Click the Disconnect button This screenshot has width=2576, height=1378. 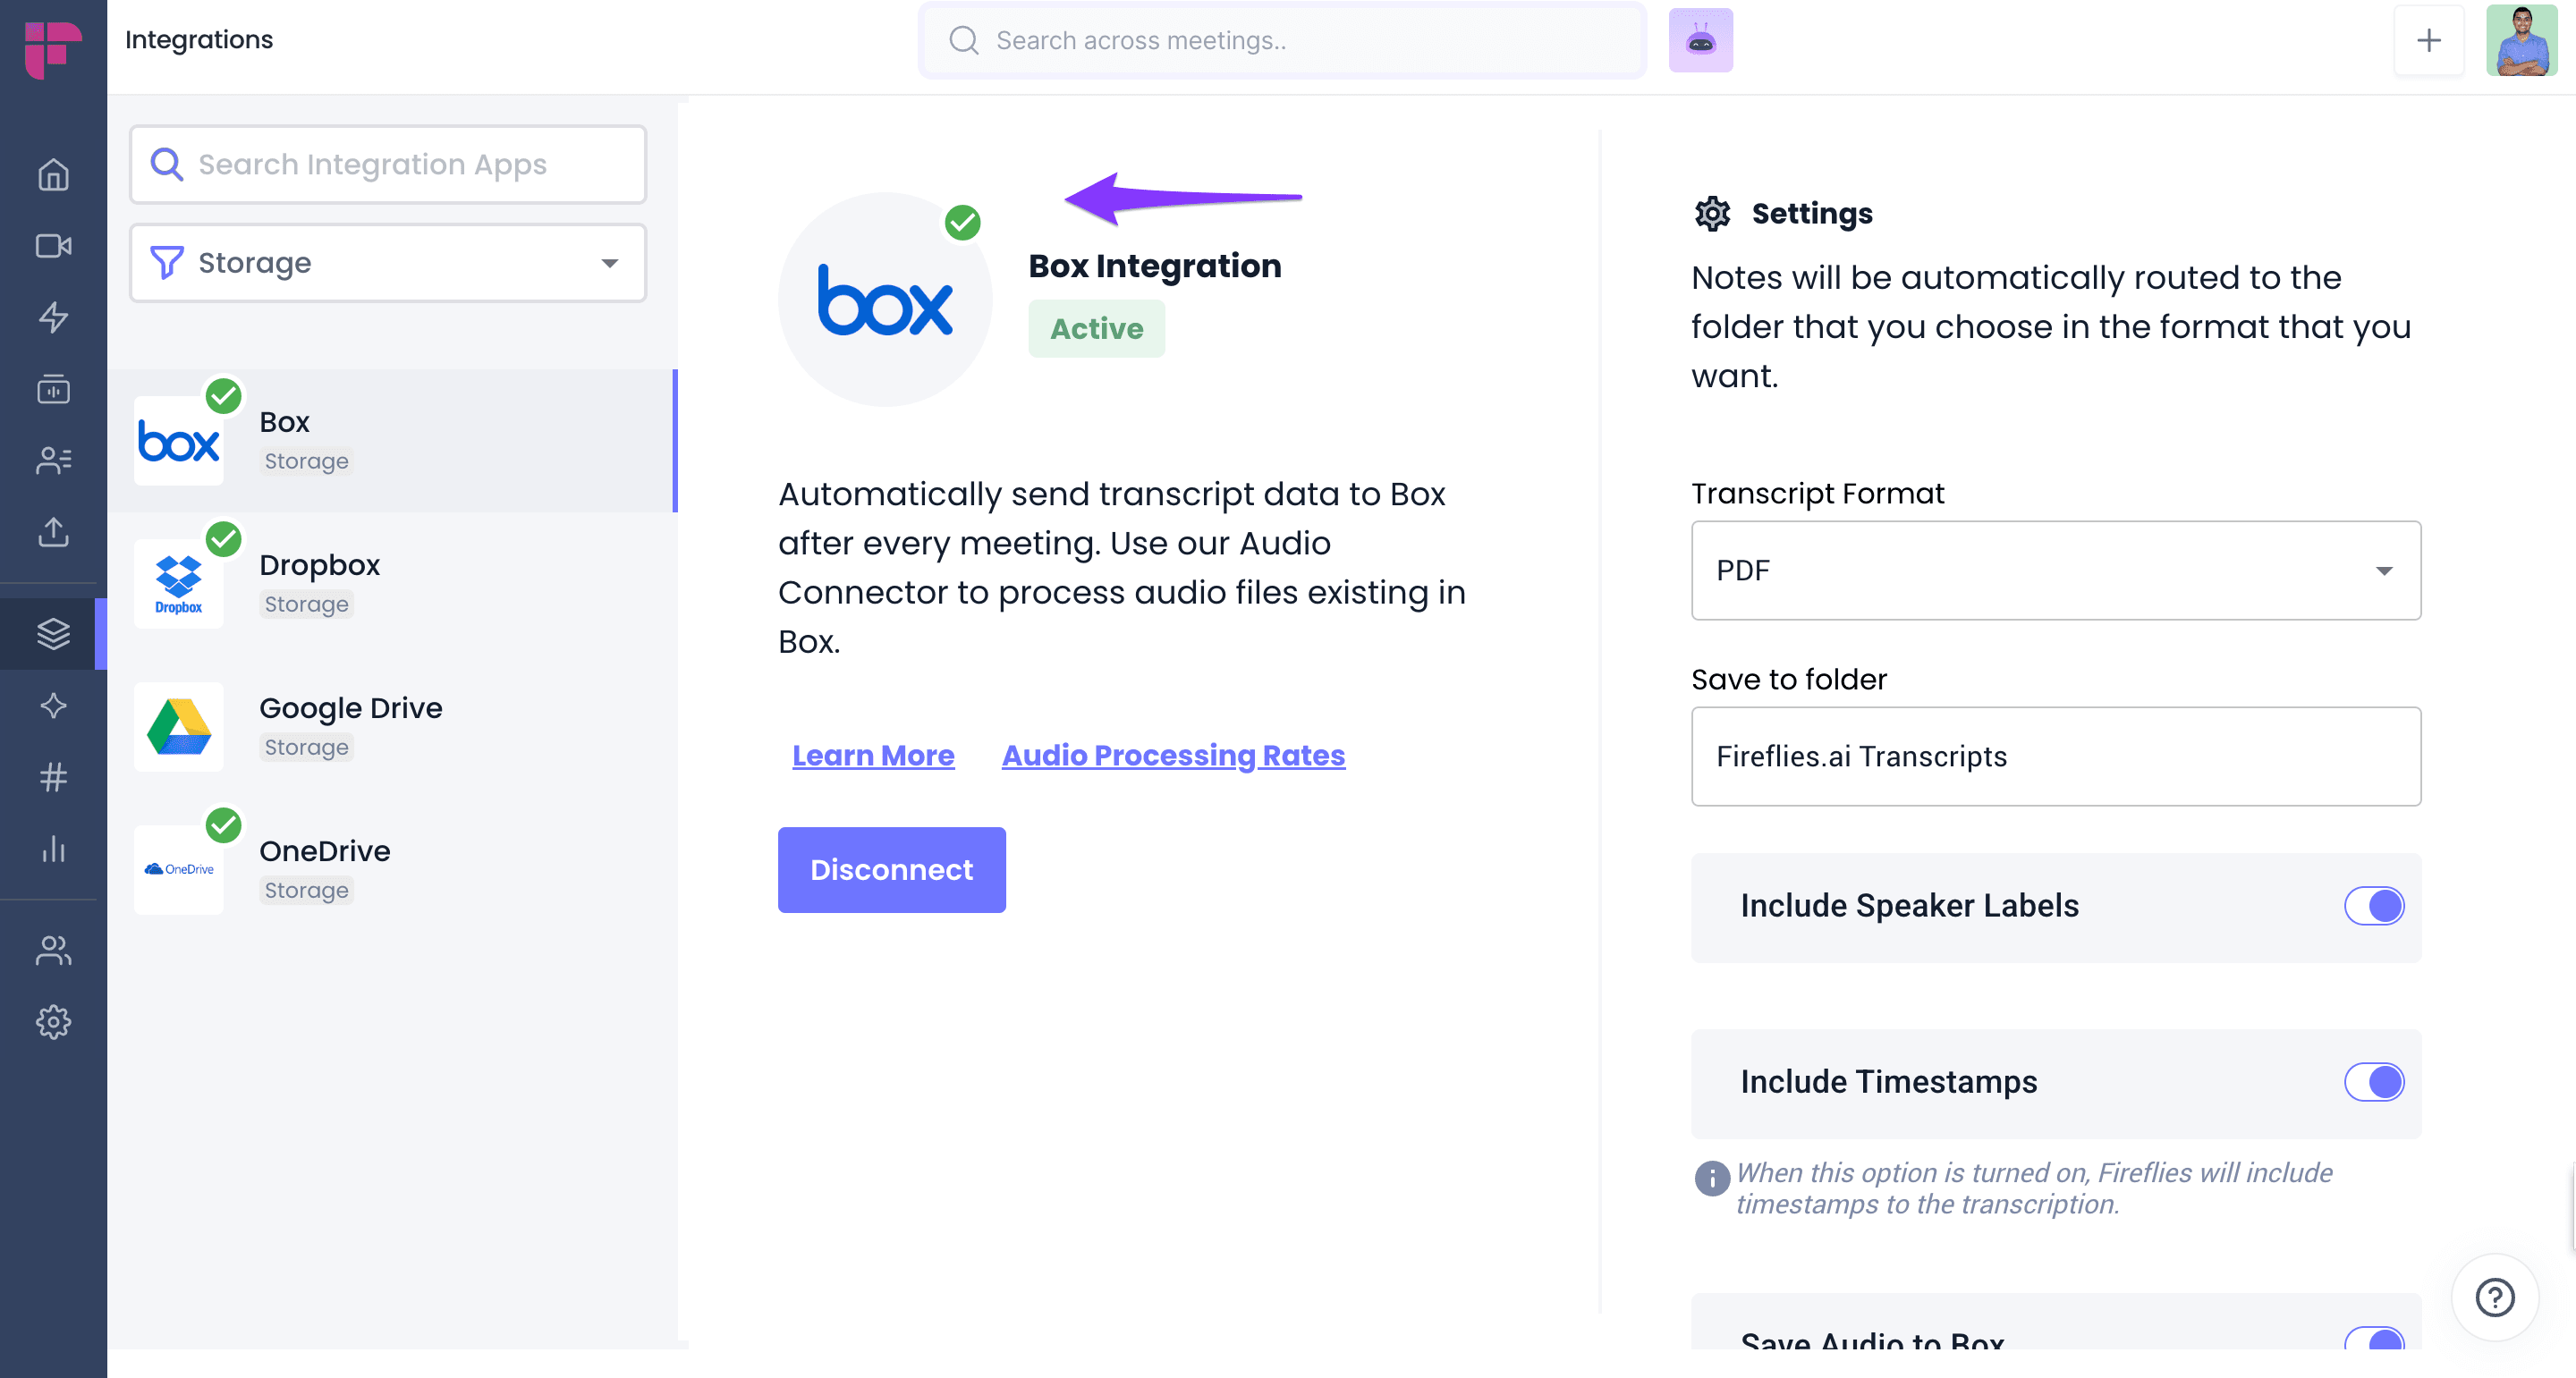point(892,870)
